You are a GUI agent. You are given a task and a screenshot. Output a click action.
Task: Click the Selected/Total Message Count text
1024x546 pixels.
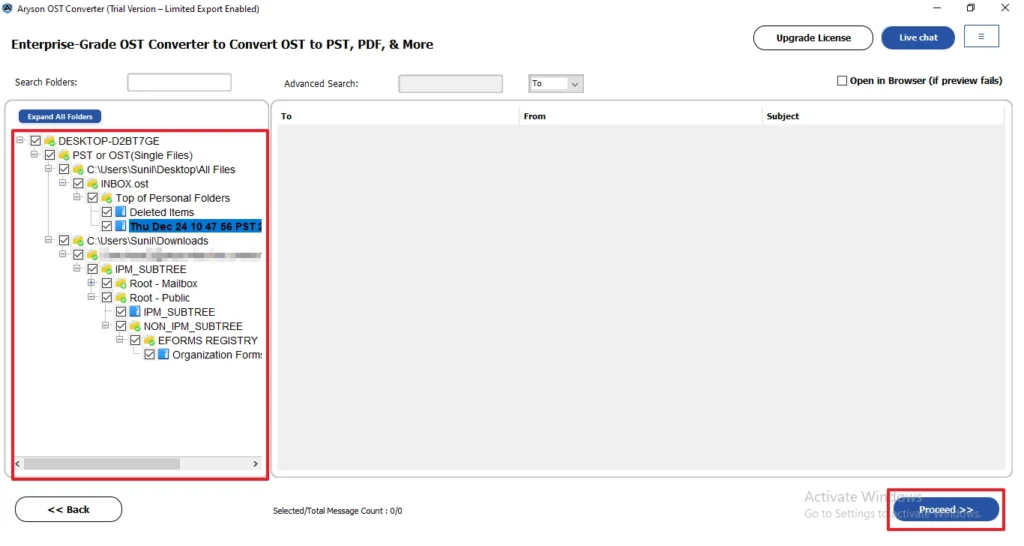[x=338, y=511]
